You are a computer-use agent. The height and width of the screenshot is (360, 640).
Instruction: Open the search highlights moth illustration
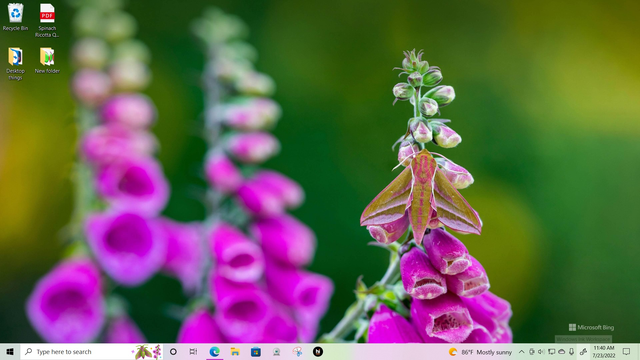tap(147, 351)
